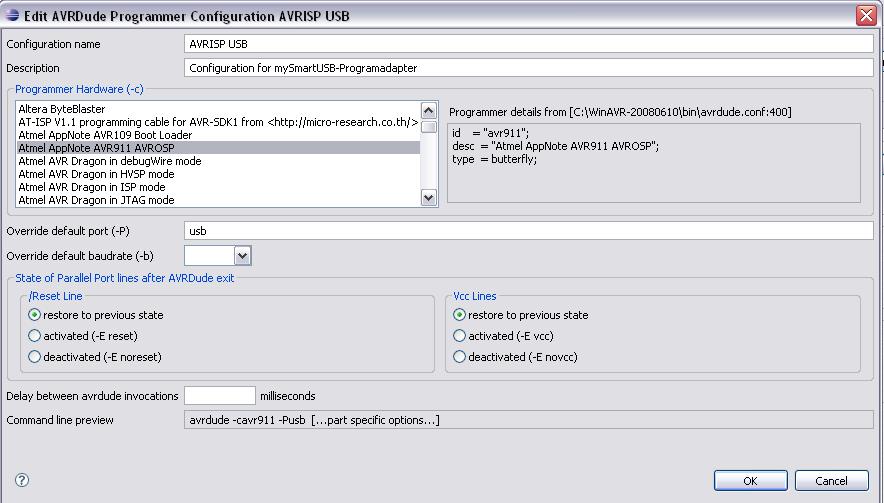
Task: Select Atmel AVR Dragon in JTAG mode
Action: click(x=219, y=200)
